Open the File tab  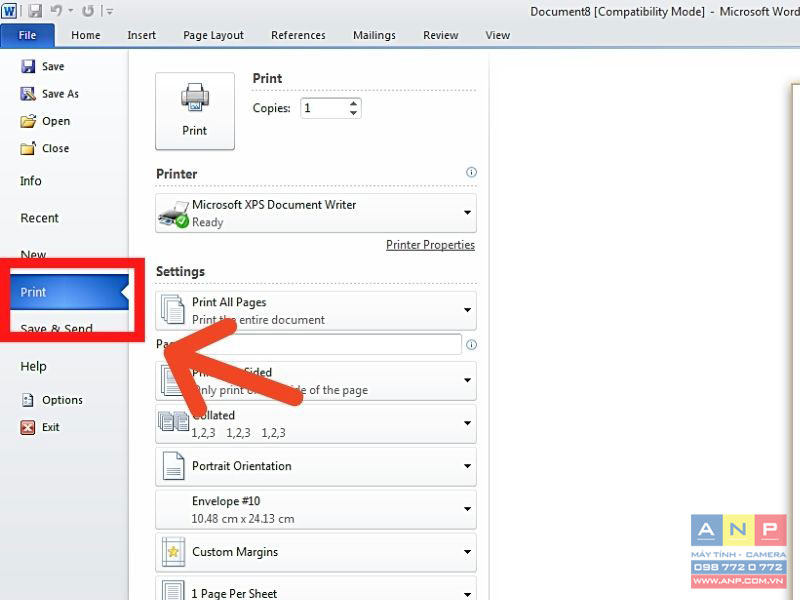(x=28, y=35)
